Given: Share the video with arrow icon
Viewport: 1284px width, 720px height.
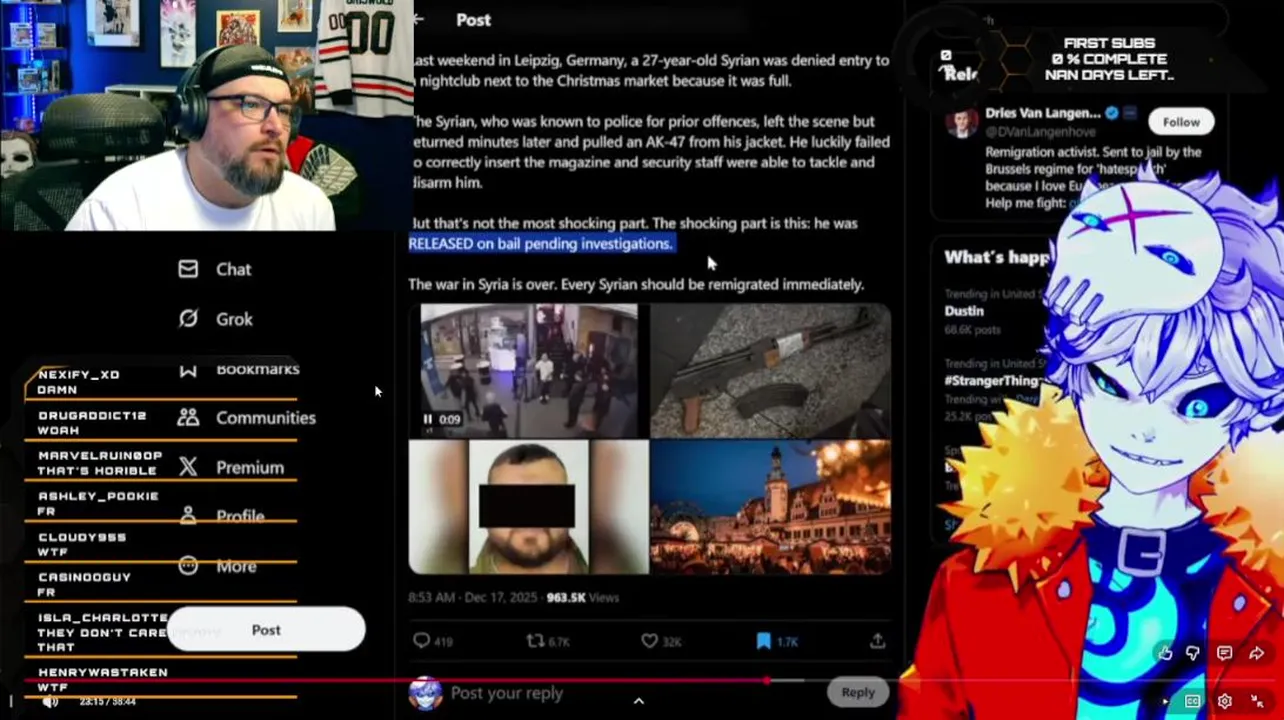Looking at the screenshot, I should pyautogui.click(x=1257, y=653).
